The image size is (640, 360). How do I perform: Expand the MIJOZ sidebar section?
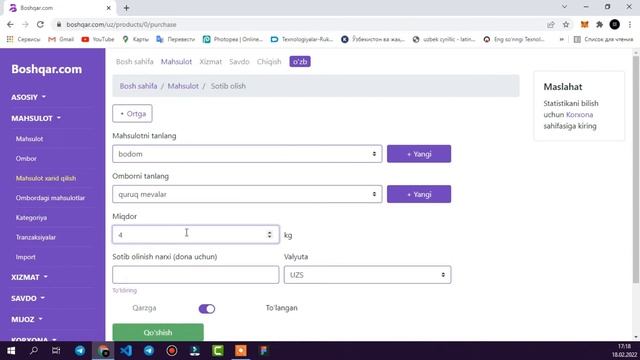point(27,319)
